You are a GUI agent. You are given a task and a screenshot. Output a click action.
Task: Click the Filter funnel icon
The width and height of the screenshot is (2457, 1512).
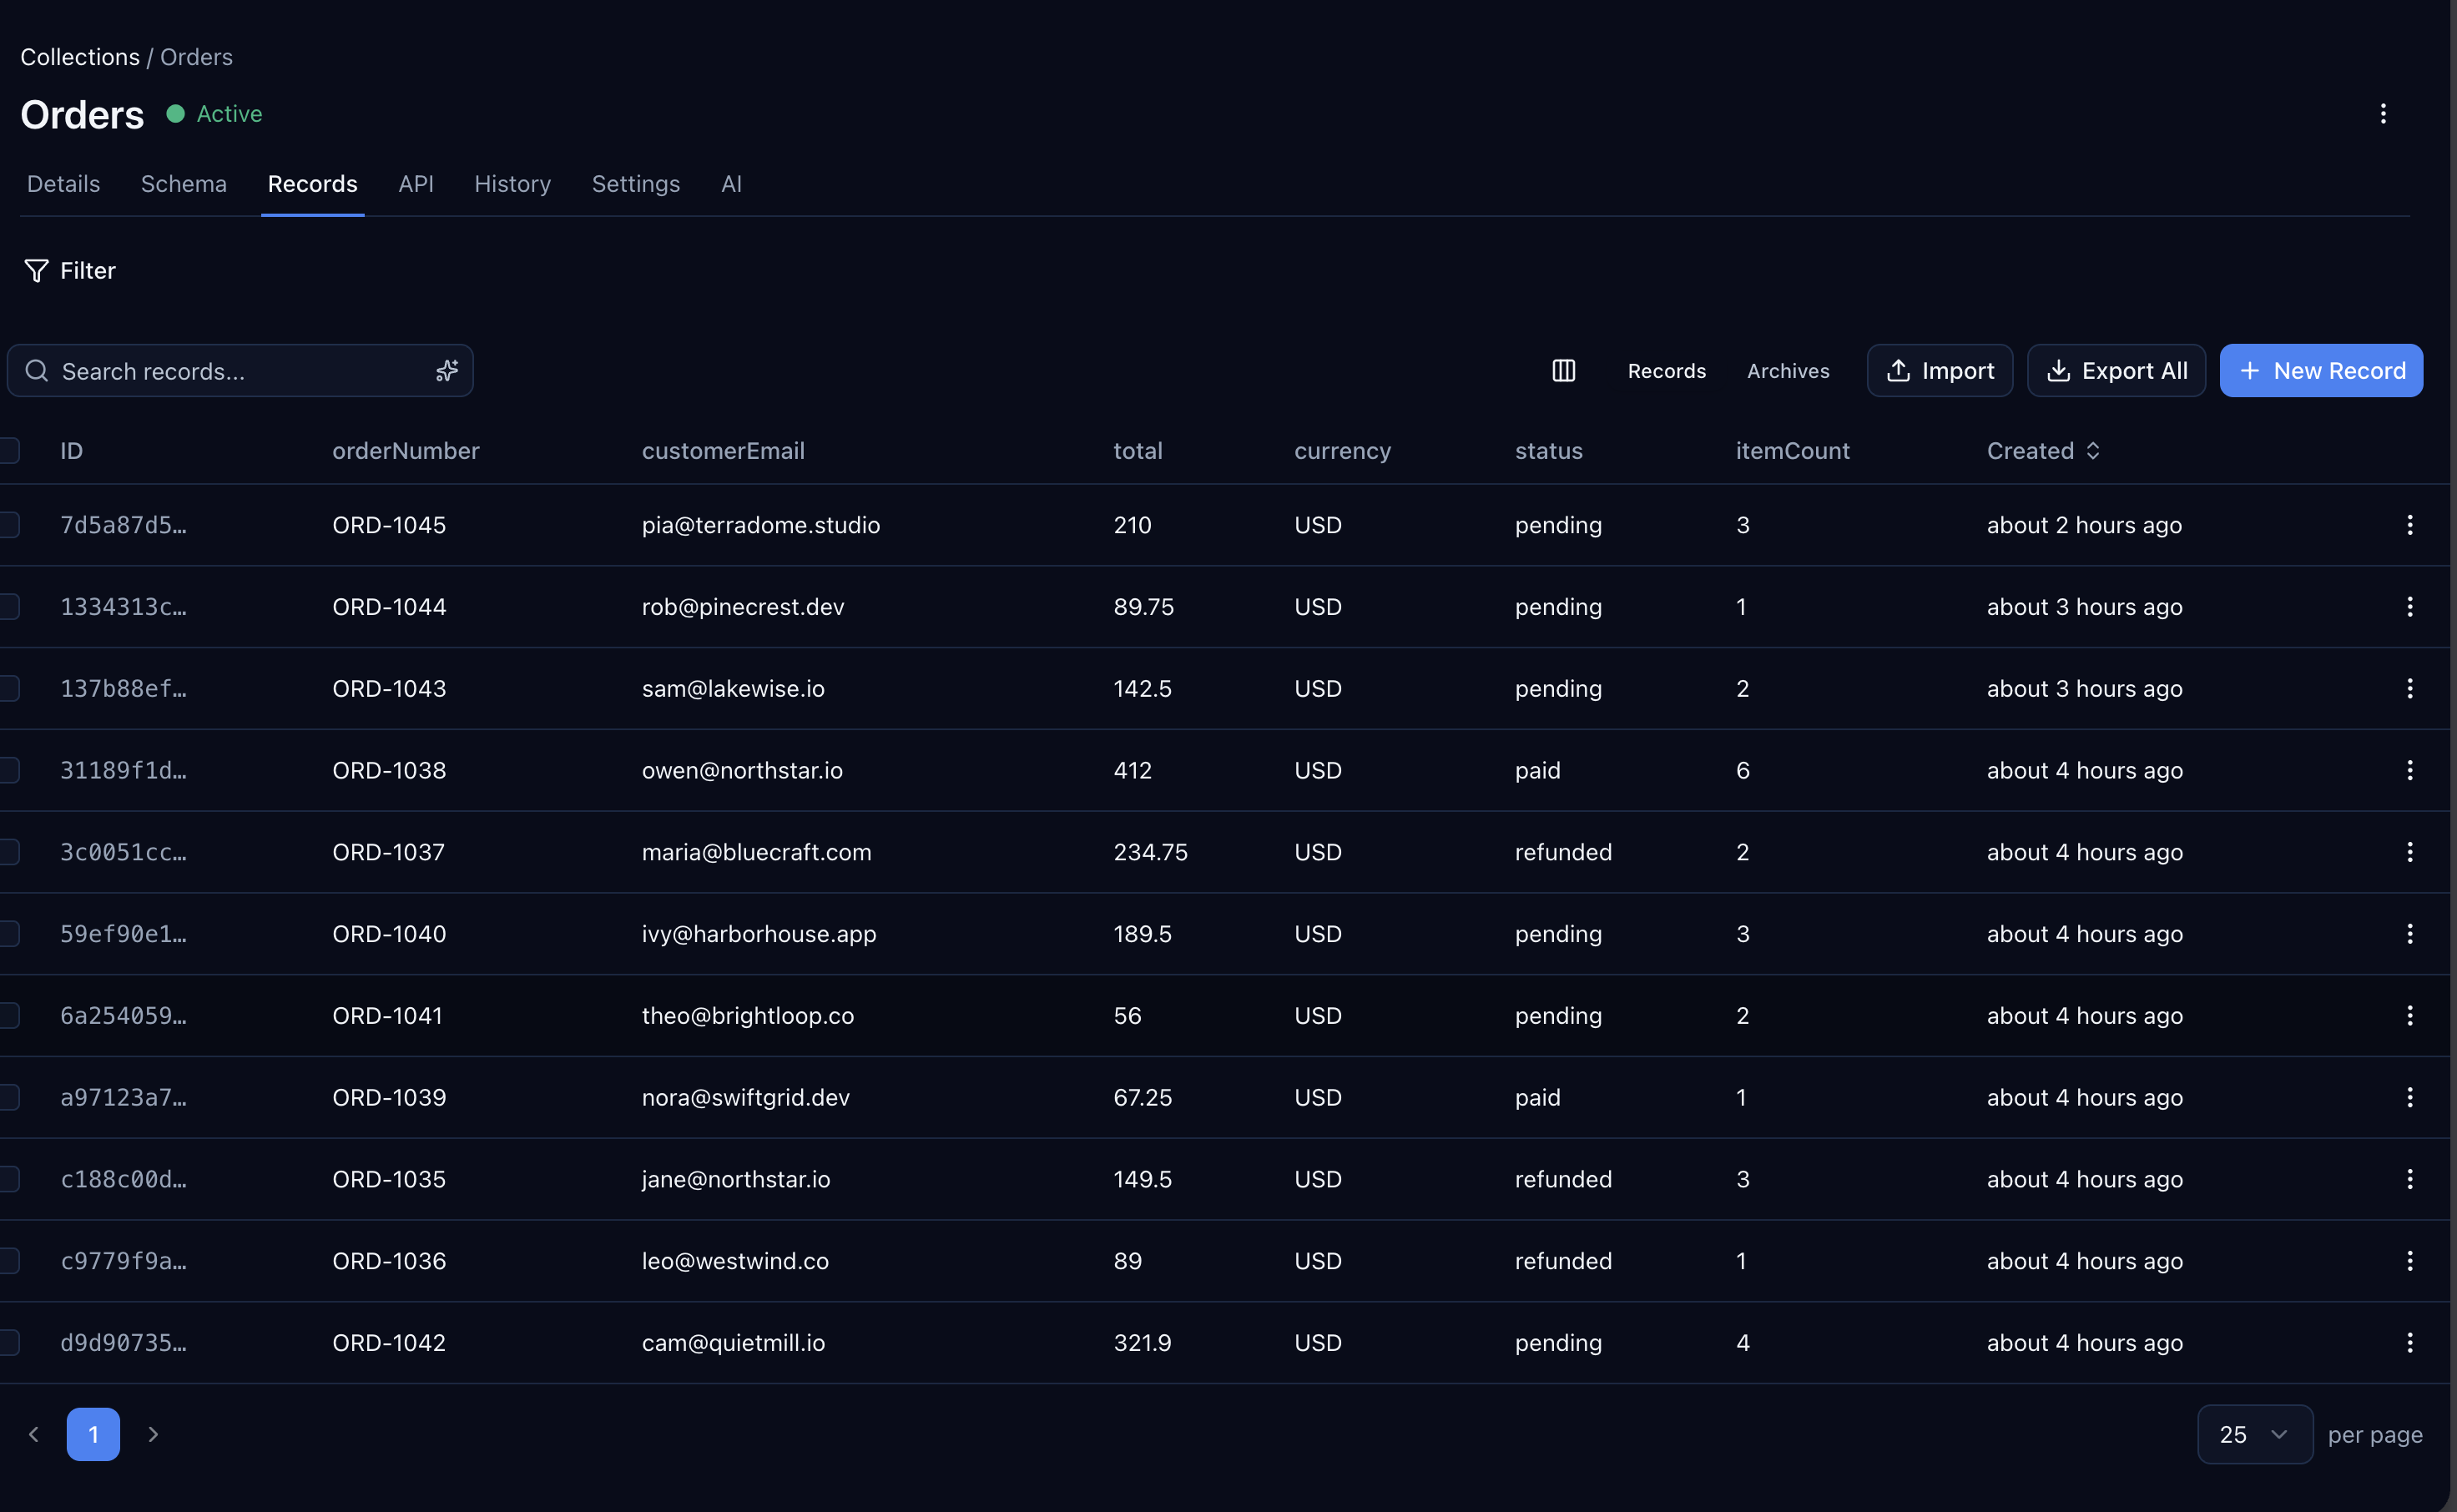(x=36, y=271)
